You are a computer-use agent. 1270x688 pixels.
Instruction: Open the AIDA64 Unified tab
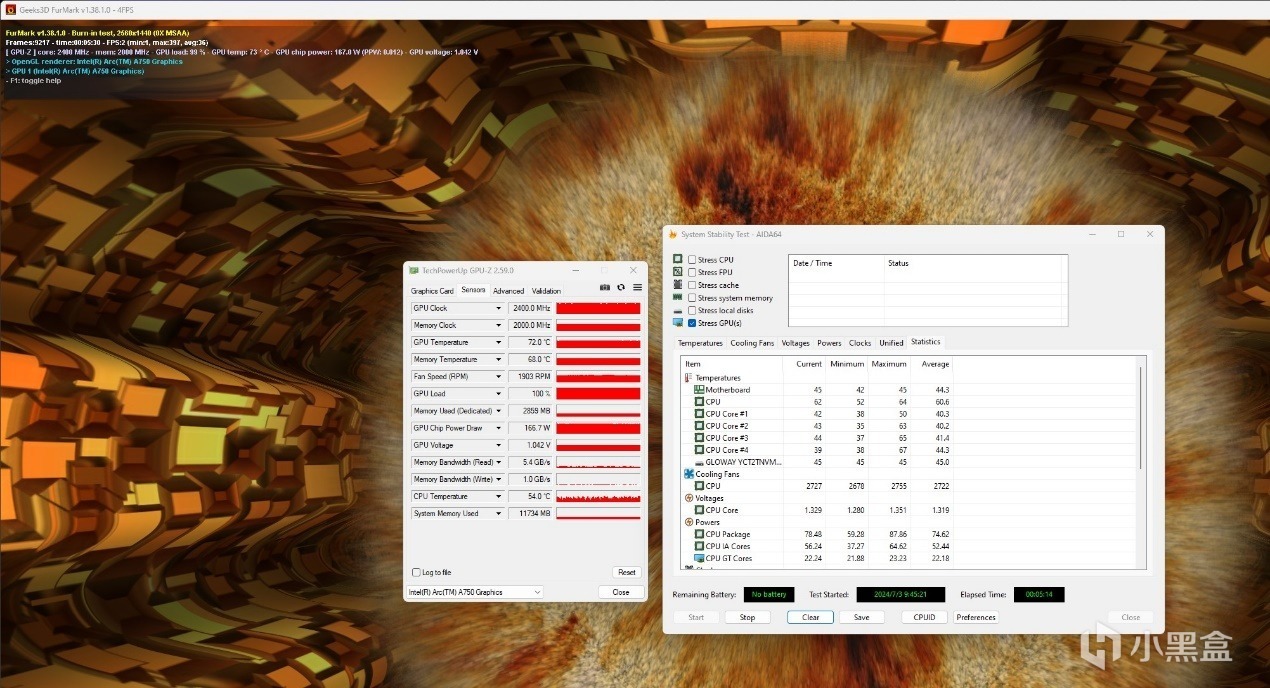tap(891, 343)
